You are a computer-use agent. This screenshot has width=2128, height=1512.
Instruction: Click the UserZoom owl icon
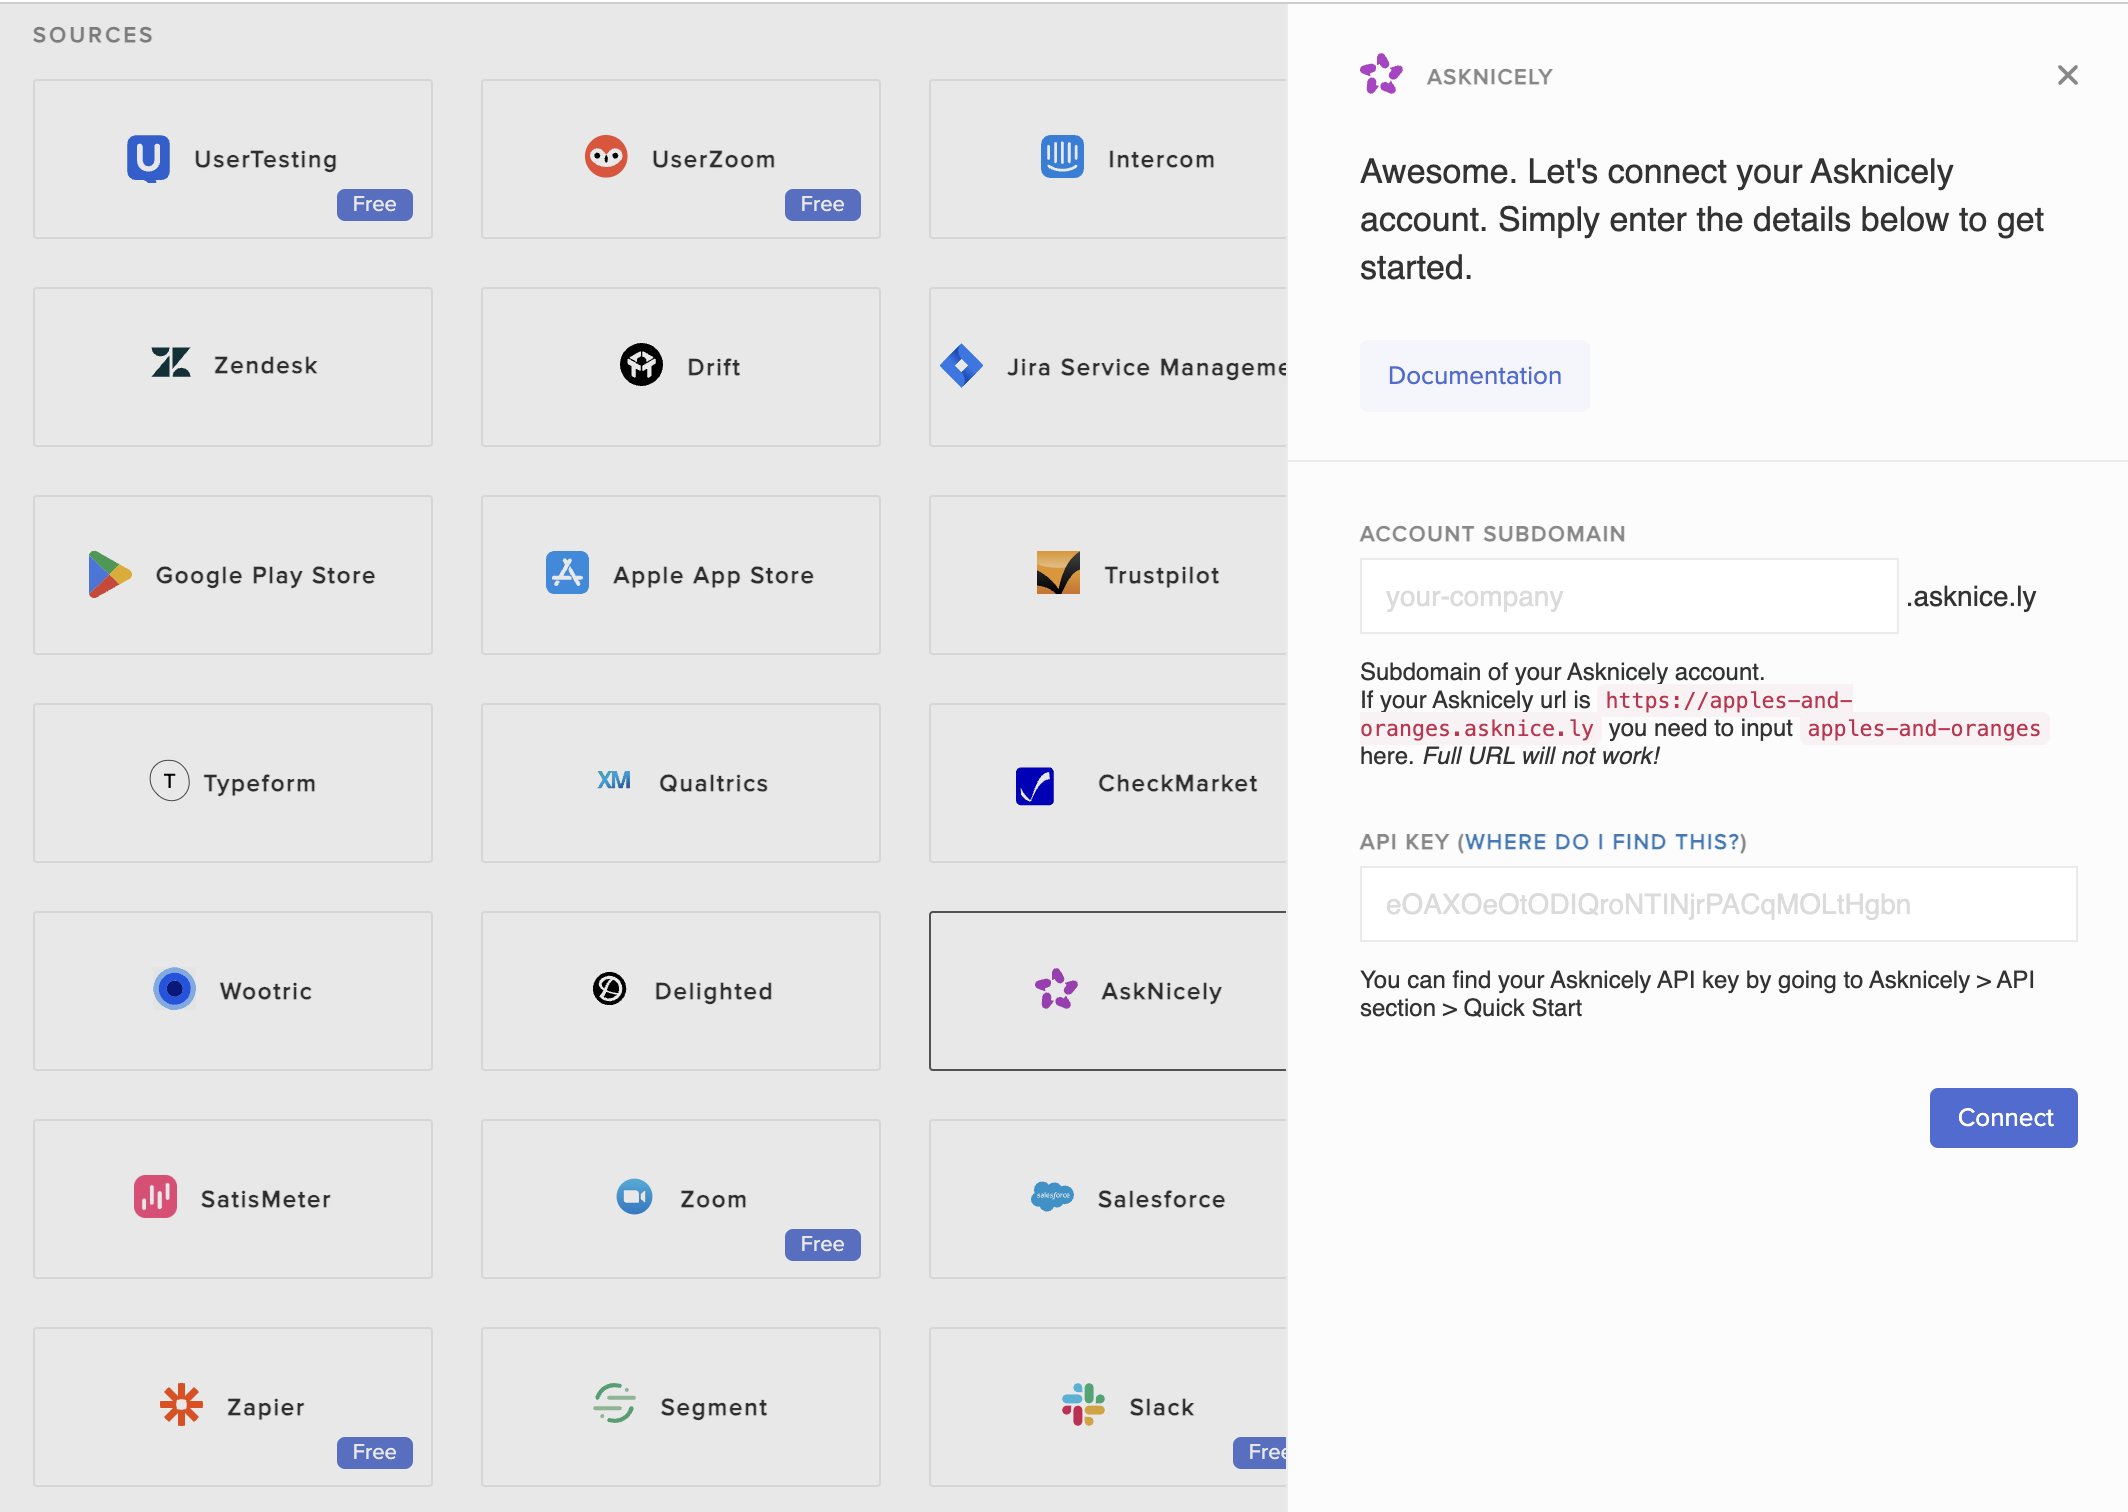tap(606, 157)
